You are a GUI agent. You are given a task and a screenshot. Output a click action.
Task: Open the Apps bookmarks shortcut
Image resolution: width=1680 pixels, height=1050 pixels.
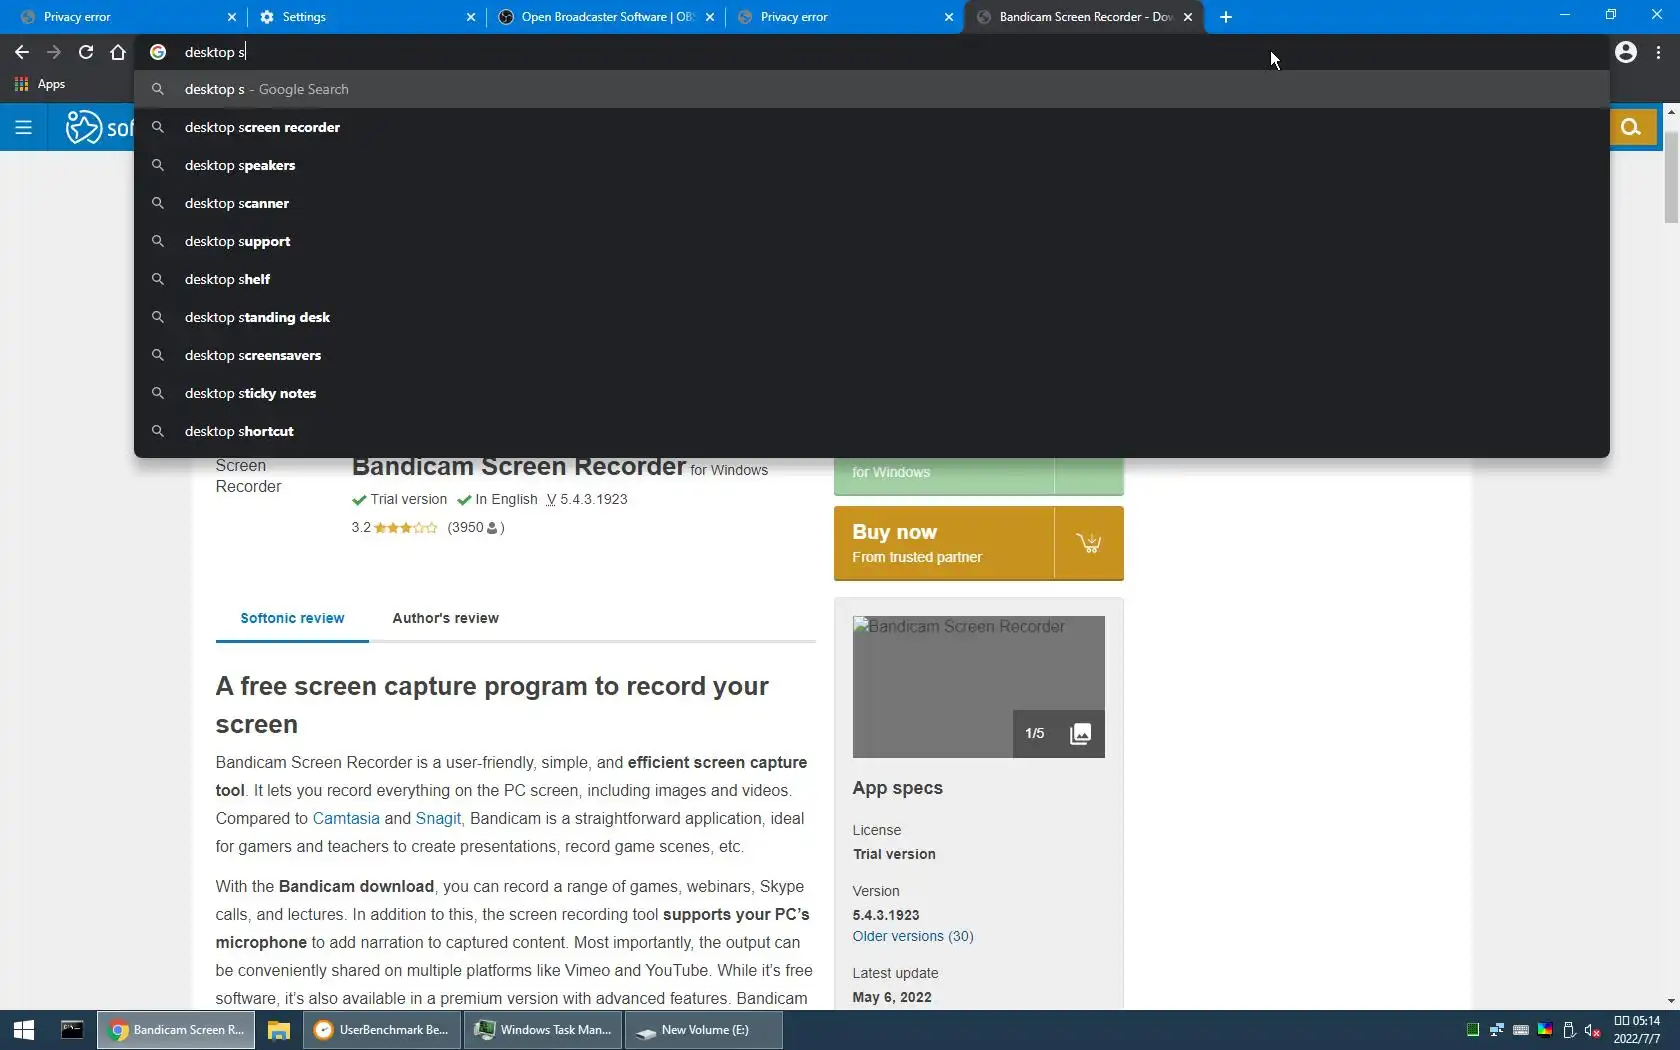(40, 84)
